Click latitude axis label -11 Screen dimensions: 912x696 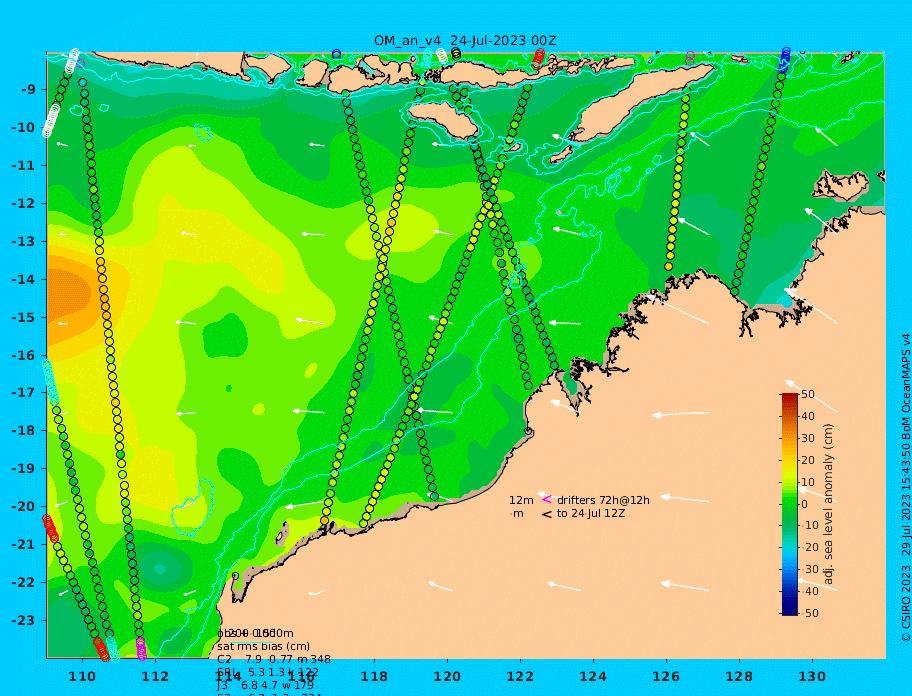click(23, 166)
